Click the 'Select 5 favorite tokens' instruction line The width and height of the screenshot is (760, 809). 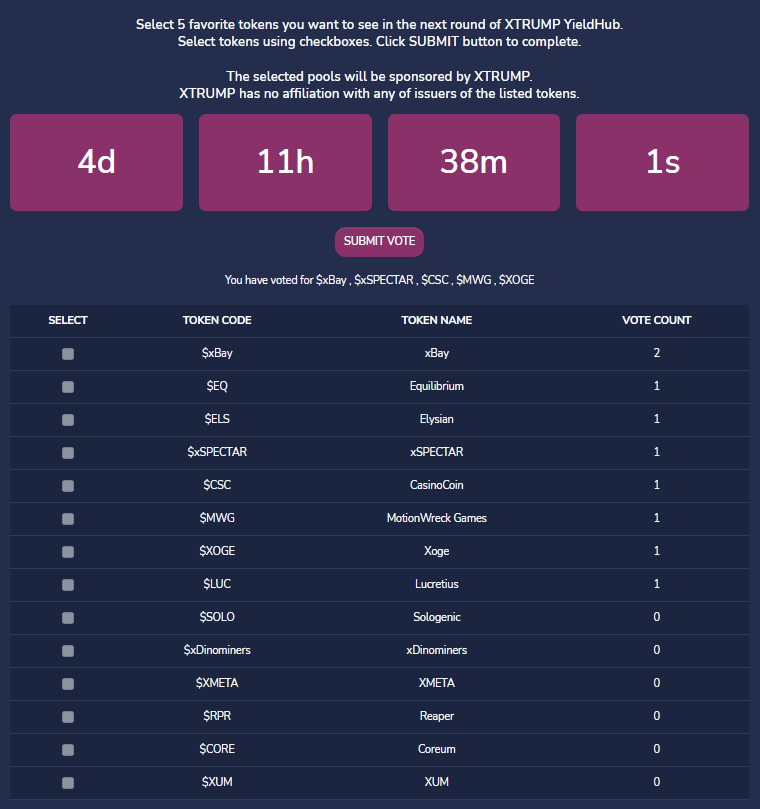coord(379,25)
